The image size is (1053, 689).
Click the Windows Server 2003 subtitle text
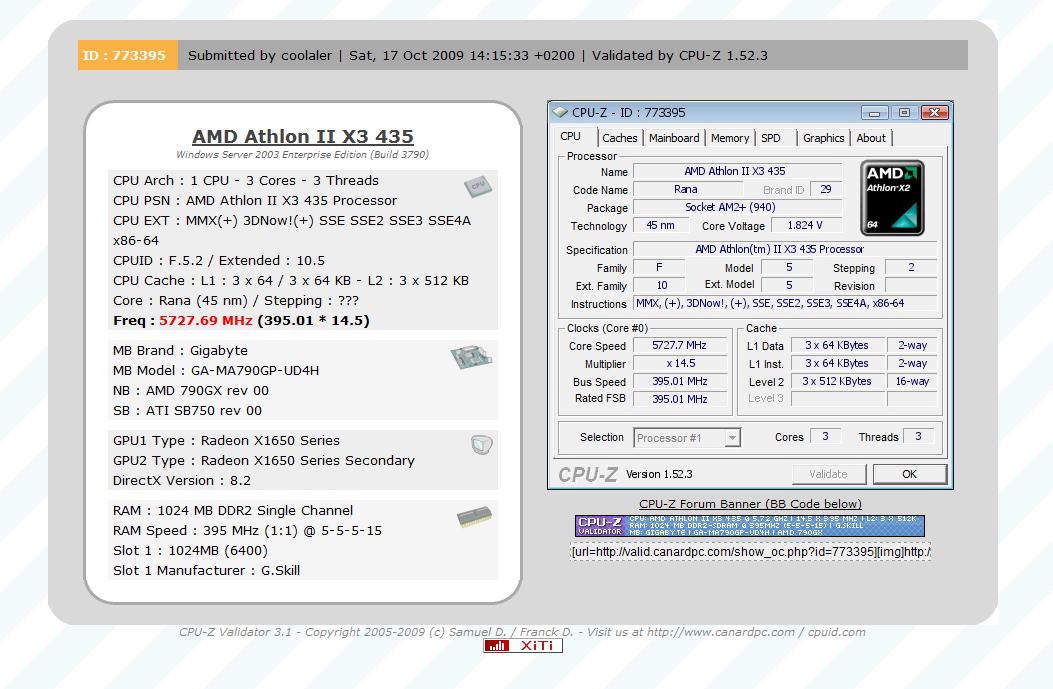[x=302, y=154]
